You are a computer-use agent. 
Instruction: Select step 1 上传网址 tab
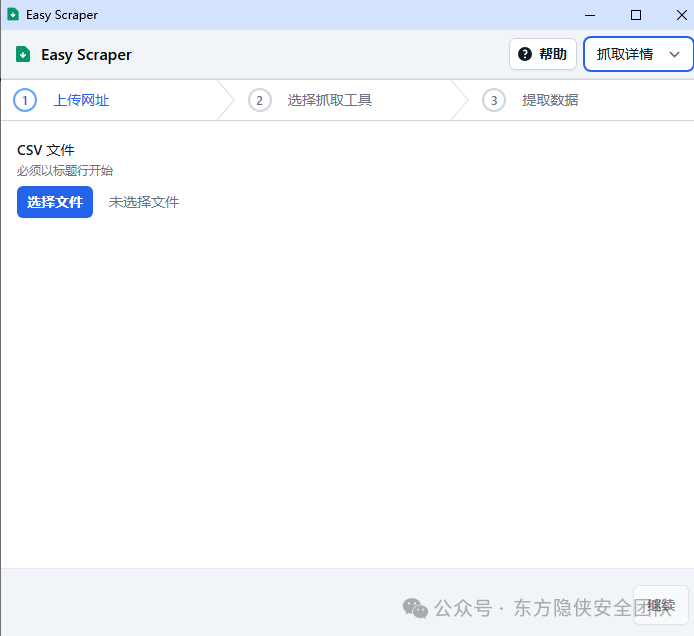pyautogui.click(x=117, y=100)
